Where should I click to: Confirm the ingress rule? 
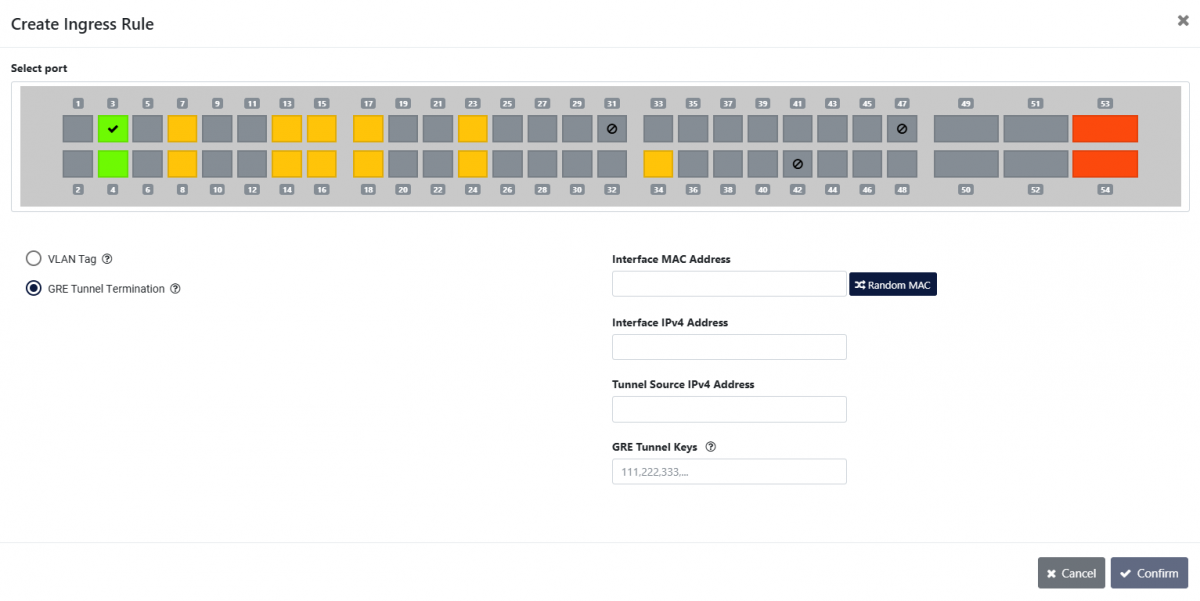1148,573
